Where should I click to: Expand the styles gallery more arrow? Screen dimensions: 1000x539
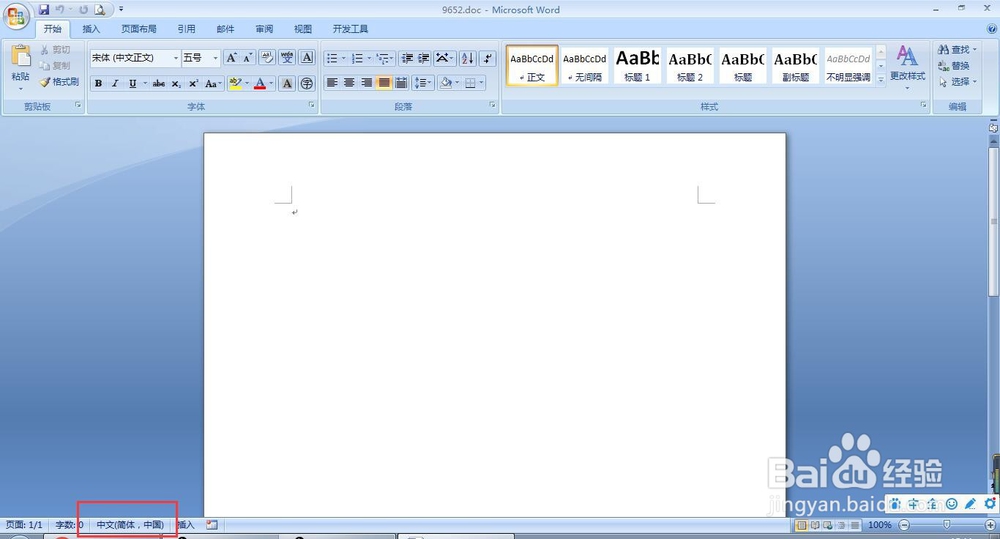(x=881, y=80)
